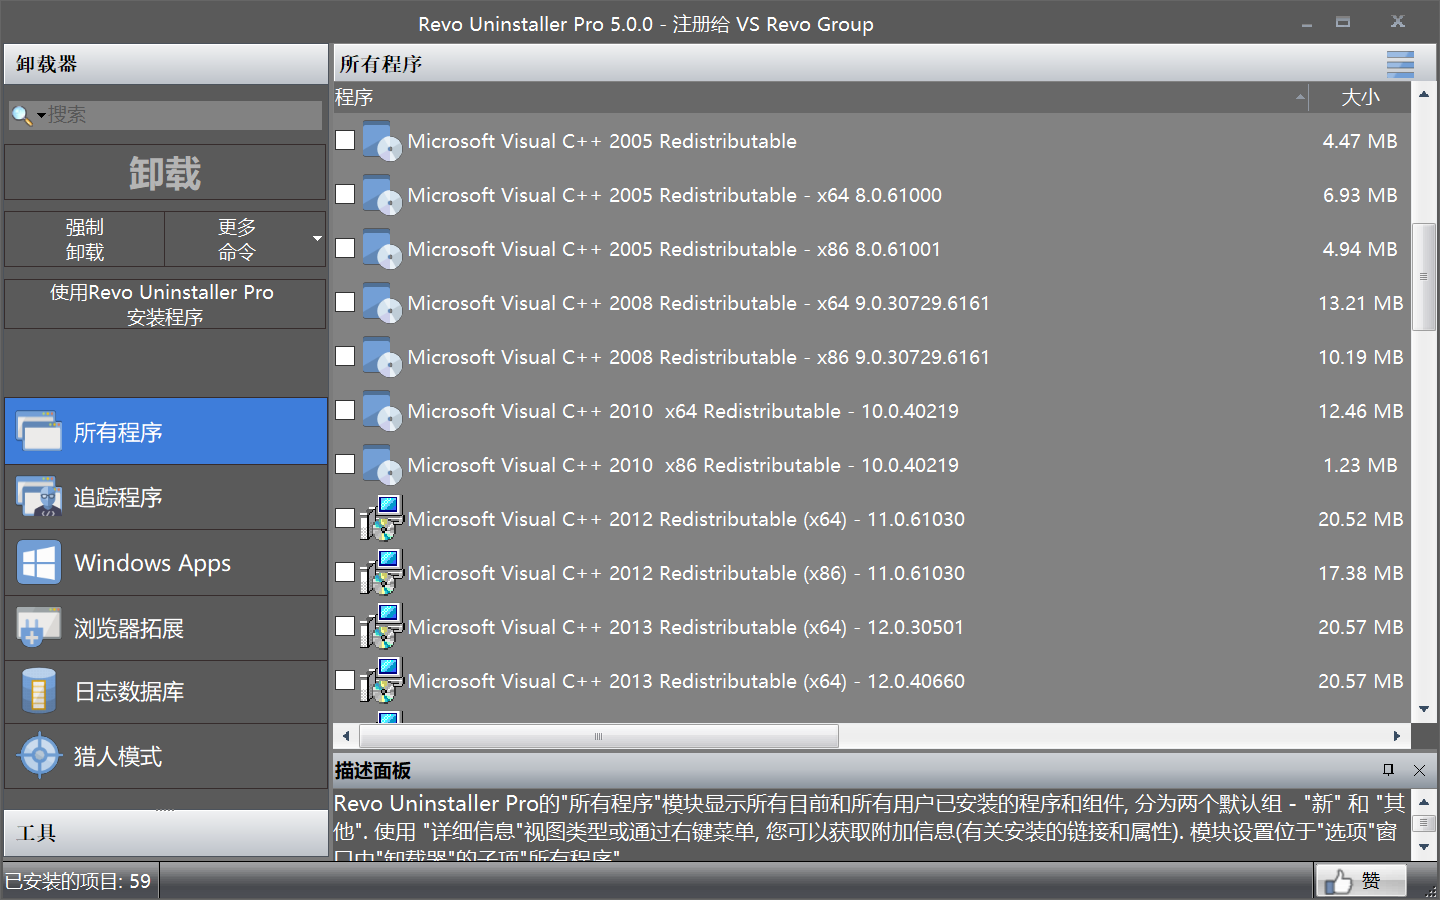The image size is (1440, 900).
Task: Click the program list scroll down arrow
Action: [1424, 710]
